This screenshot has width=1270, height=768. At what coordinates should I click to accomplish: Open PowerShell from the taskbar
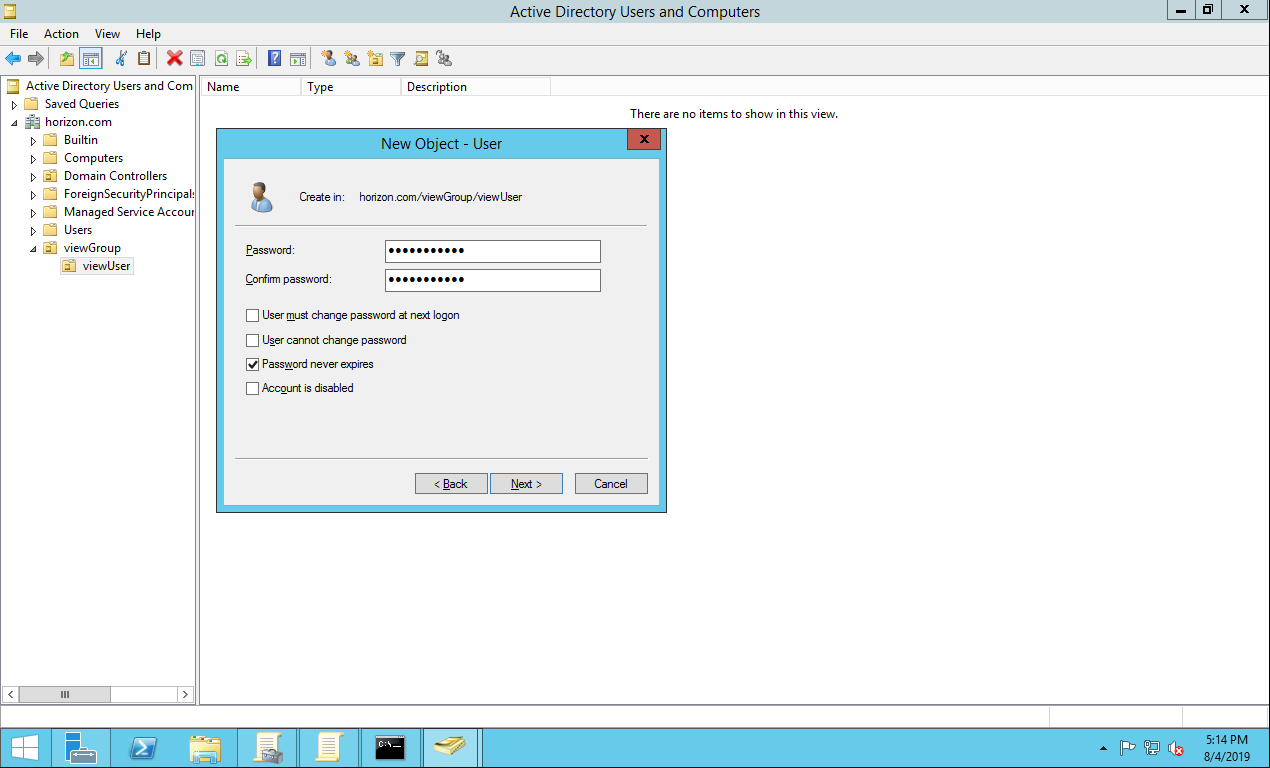[x=143, y=748]
